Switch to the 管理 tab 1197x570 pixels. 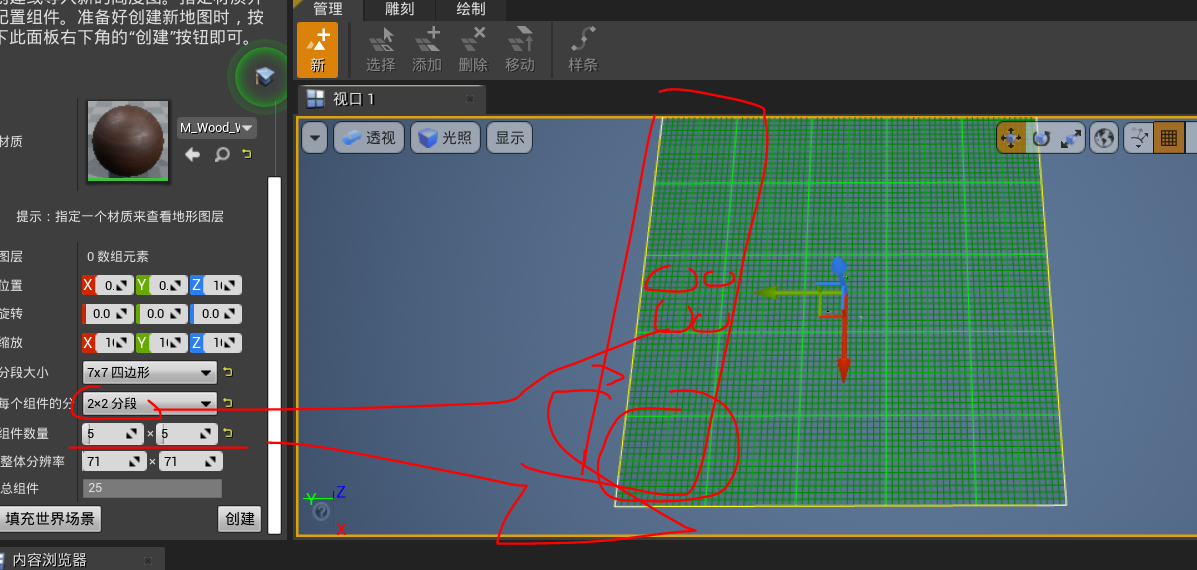[x=328, y=10]
